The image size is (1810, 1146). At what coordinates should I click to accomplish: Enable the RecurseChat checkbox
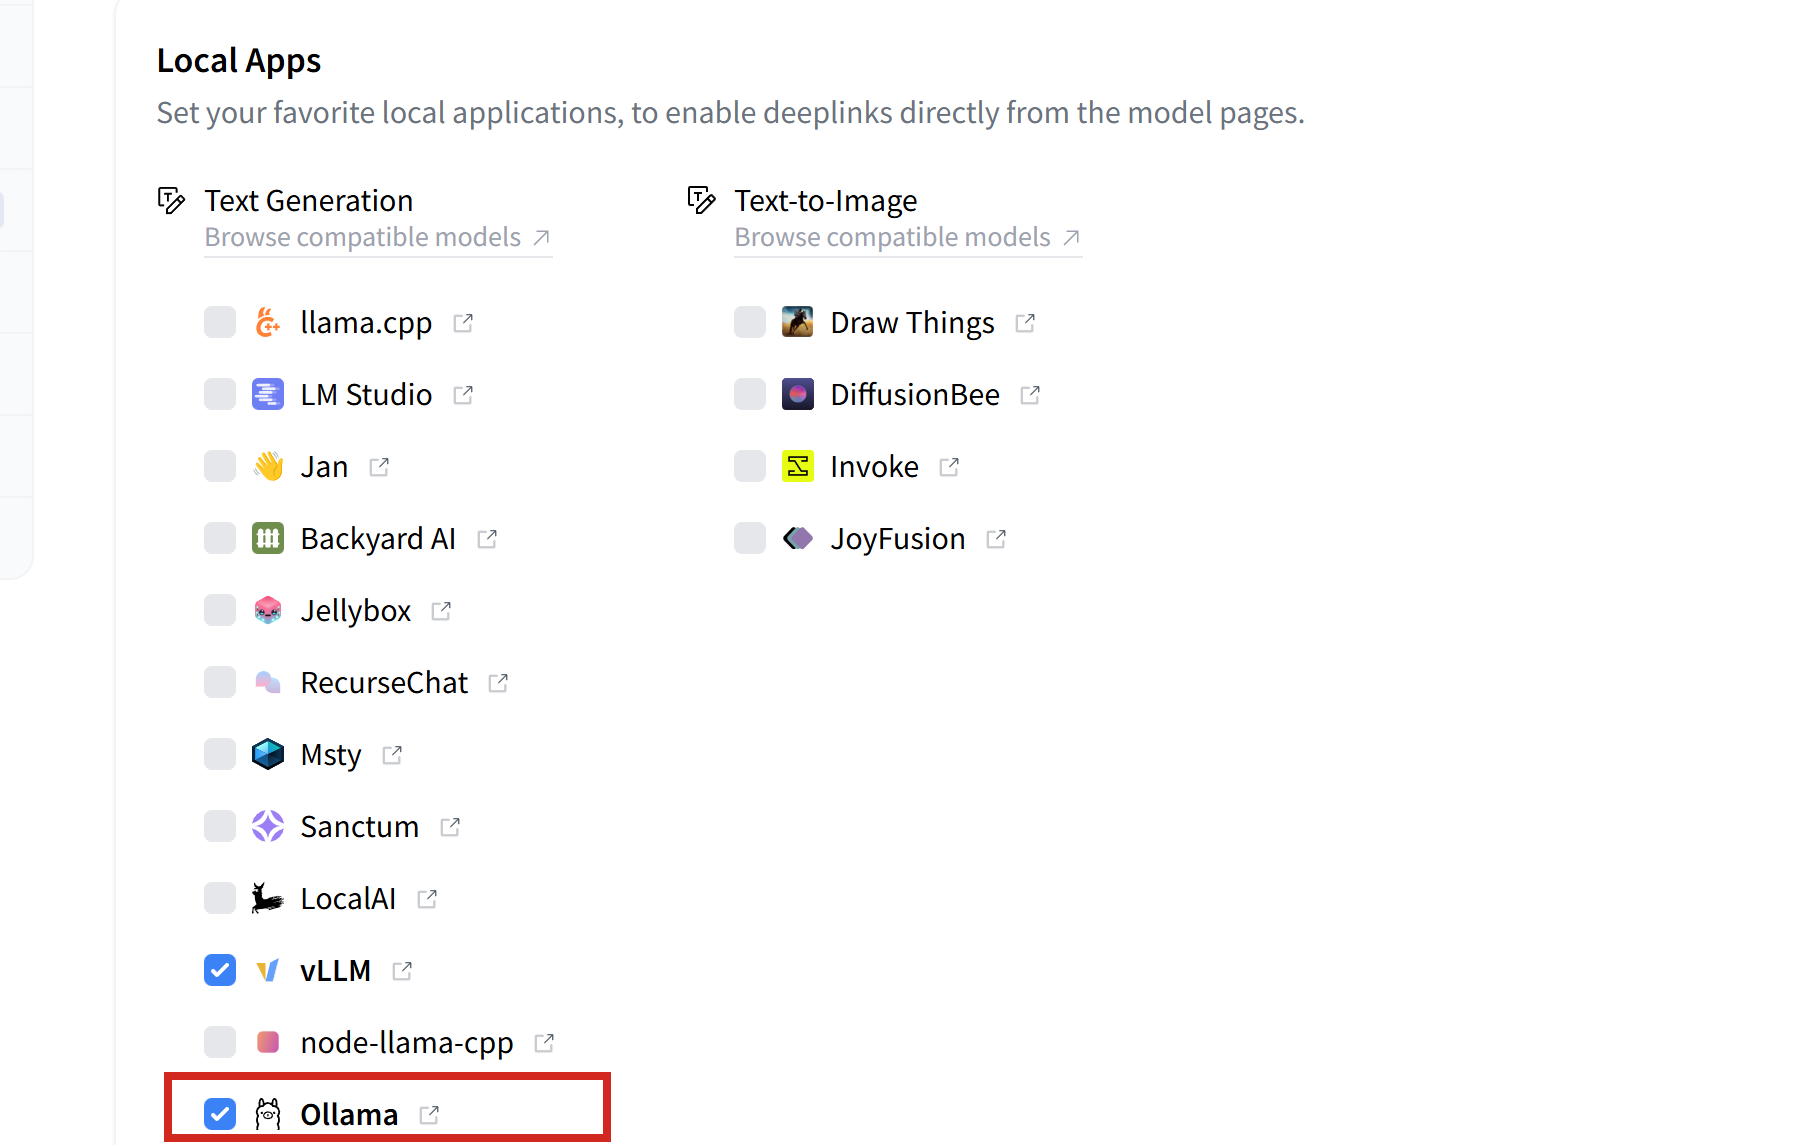(x=220, y=683)
